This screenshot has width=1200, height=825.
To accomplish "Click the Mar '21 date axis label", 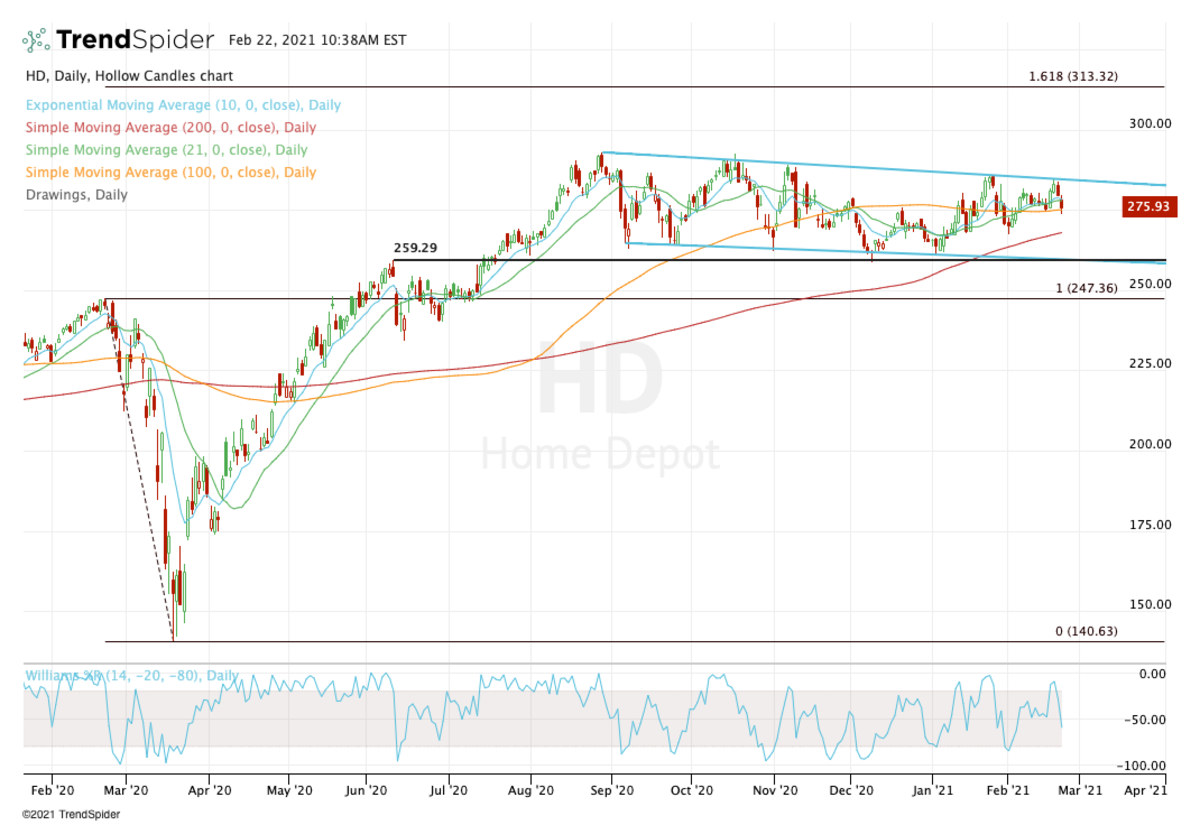I will tap(1080, 789).
